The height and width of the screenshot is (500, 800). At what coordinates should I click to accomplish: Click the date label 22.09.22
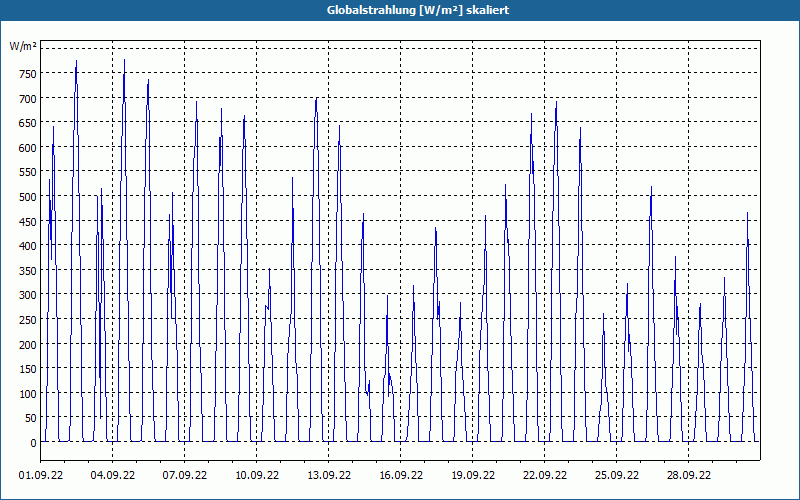(x=544, y=475)
